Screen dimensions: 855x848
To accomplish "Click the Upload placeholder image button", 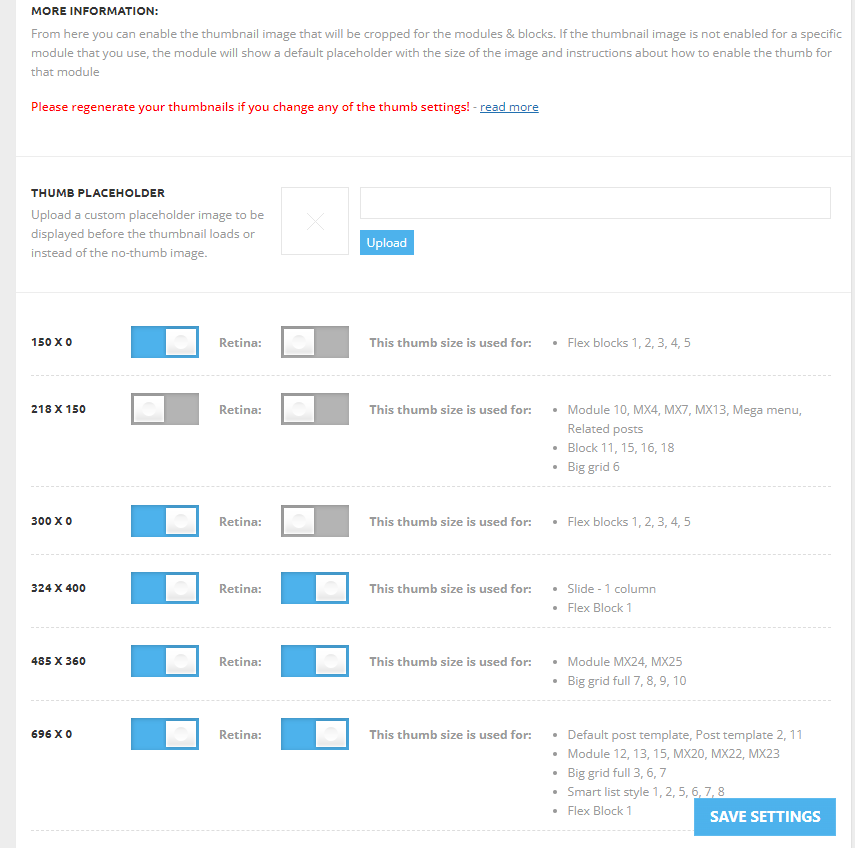I will (387, 243).
